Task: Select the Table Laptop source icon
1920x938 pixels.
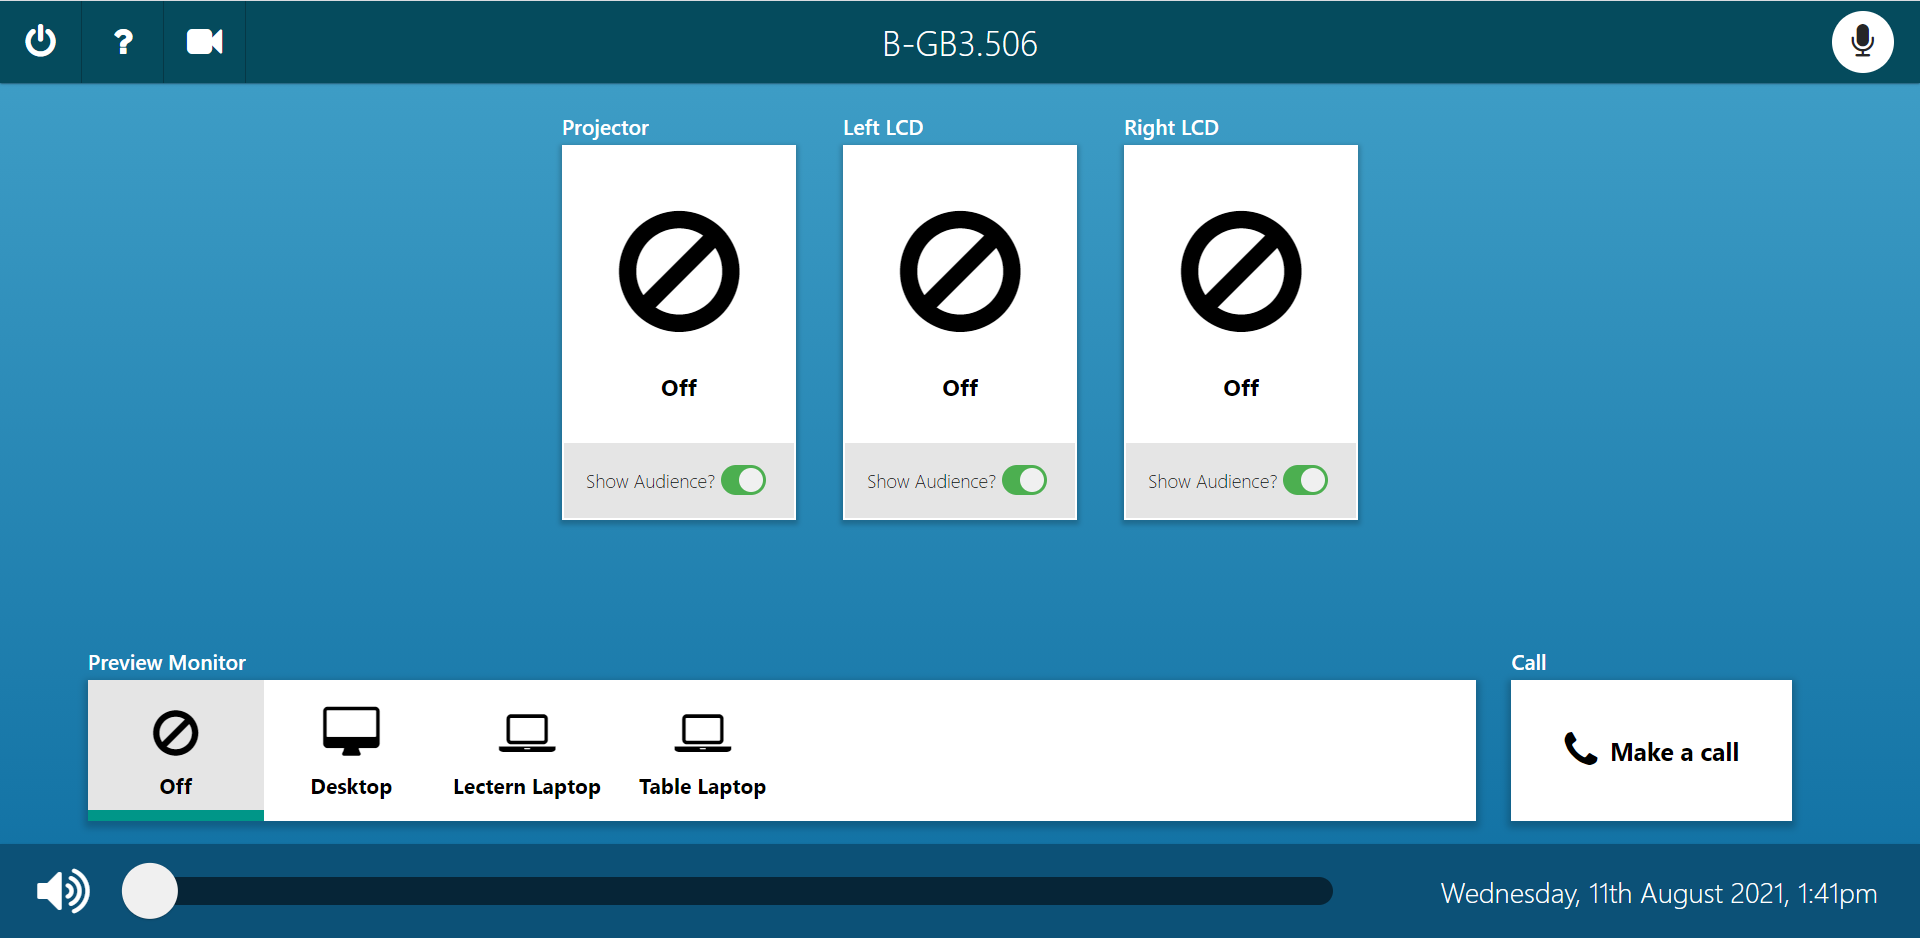Action: [x=702, y=731]
